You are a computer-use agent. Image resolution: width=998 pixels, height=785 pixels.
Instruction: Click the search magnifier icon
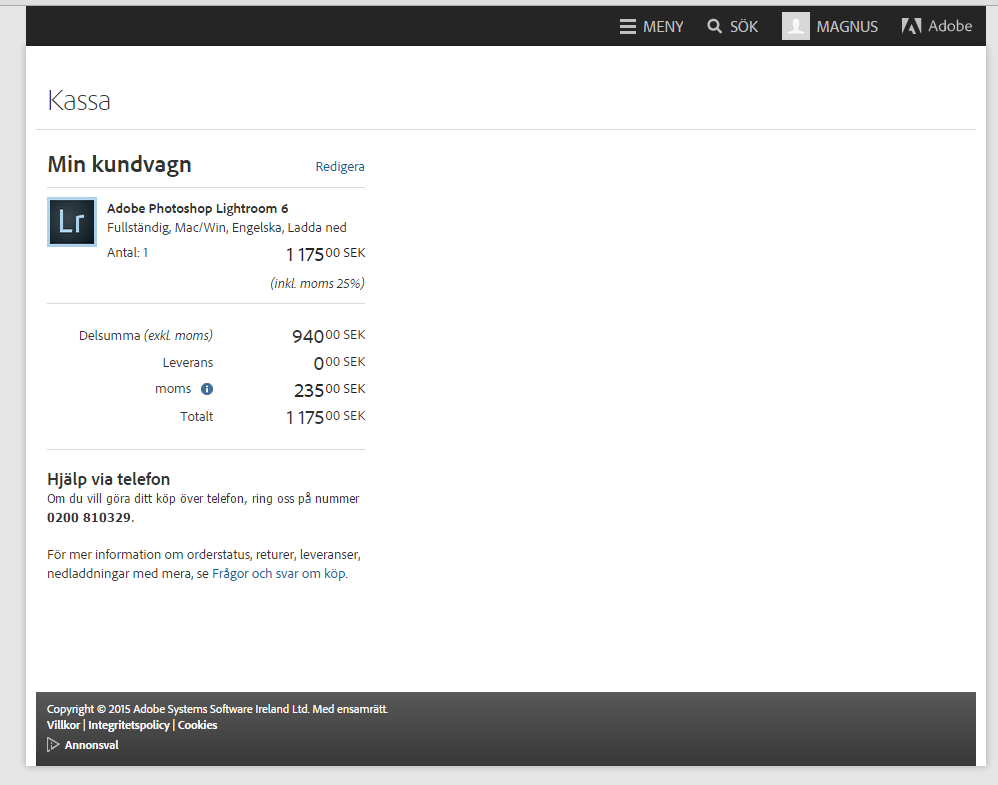coord(715,26)
